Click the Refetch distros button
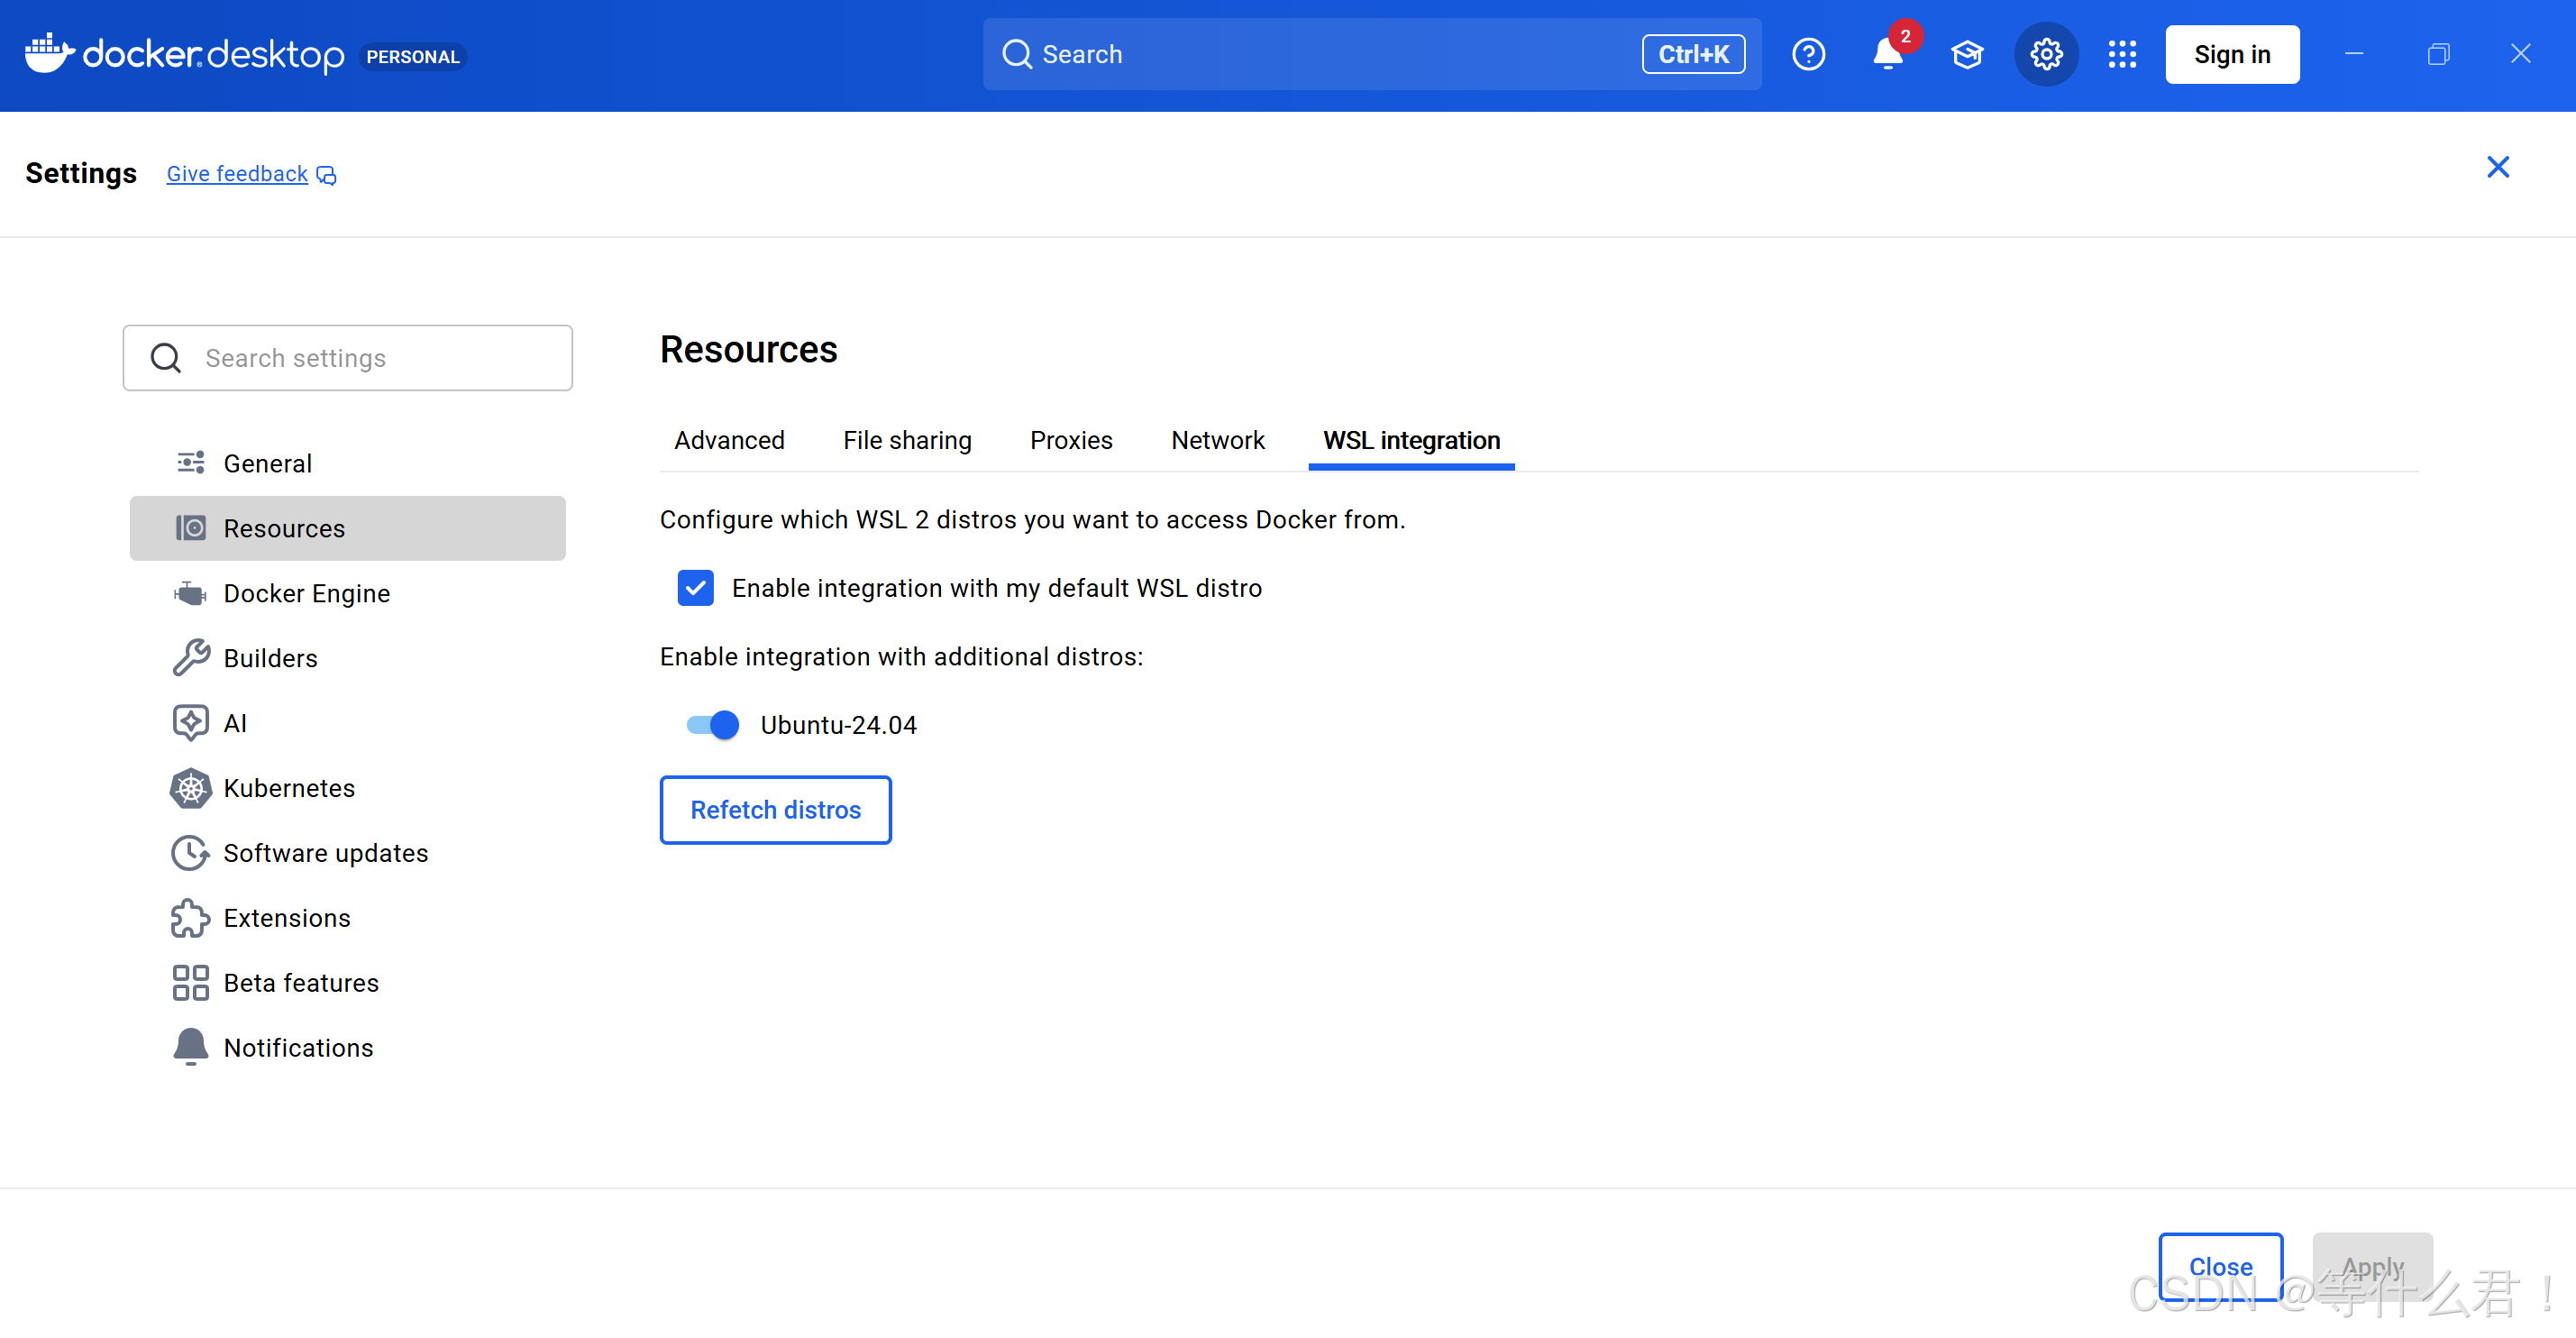The image size is (2576, 1338). coord(775,810)
